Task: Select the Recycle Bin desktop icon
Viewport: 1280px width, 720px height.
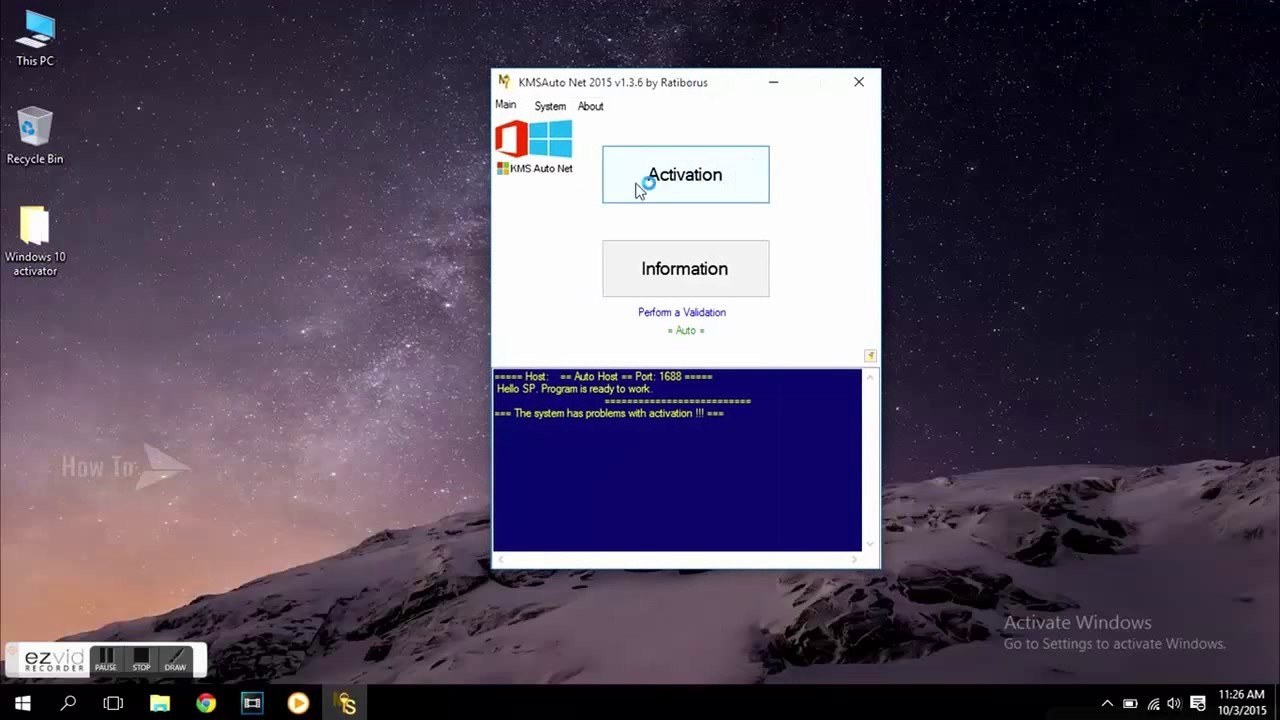Action: tap(35, 136)
